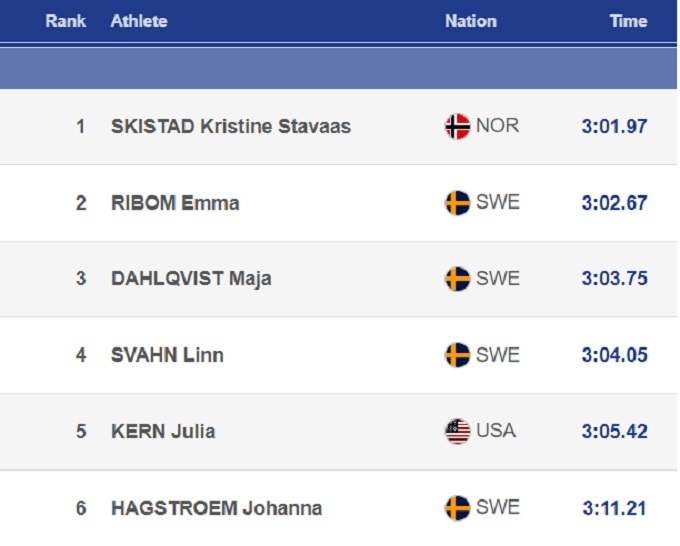
Task: Click Sweden flag icon in Hagstroem row
Action: tap(457, 507)
